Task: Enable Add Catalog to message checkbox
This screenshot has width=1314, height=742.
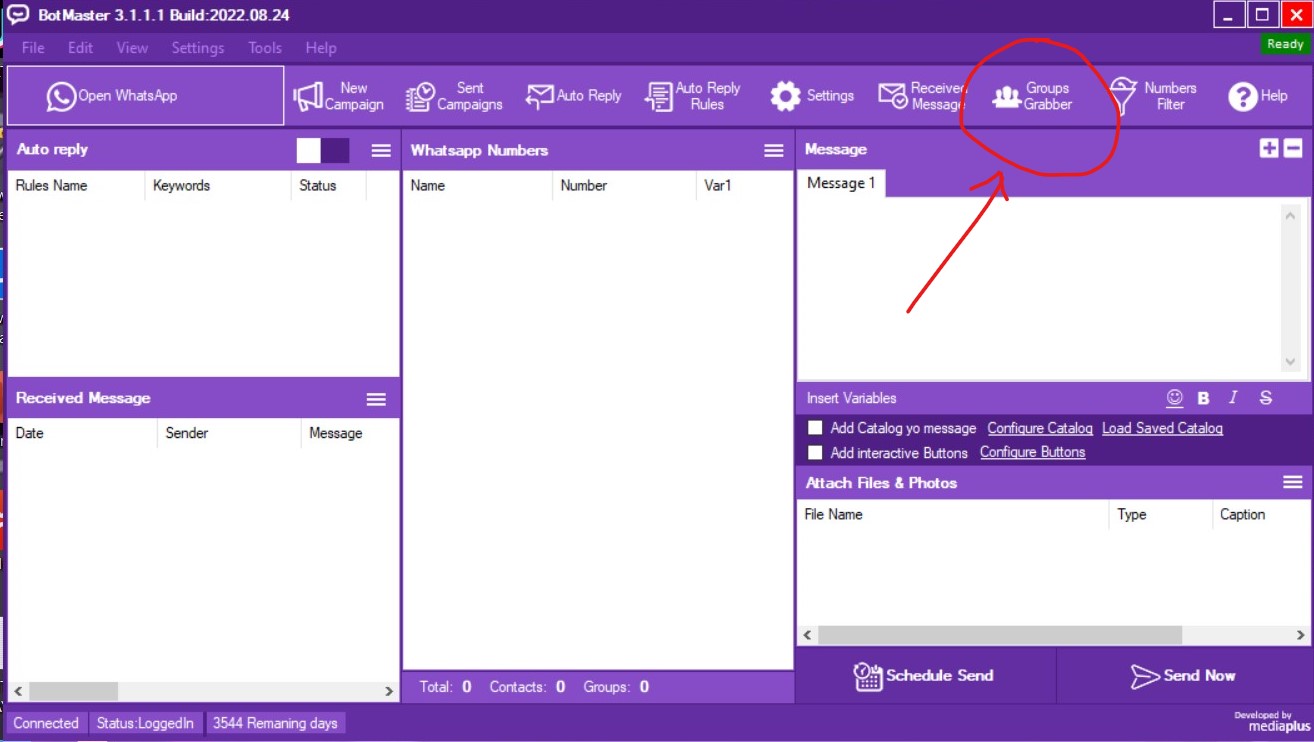Action: click(x=815, y=428)
